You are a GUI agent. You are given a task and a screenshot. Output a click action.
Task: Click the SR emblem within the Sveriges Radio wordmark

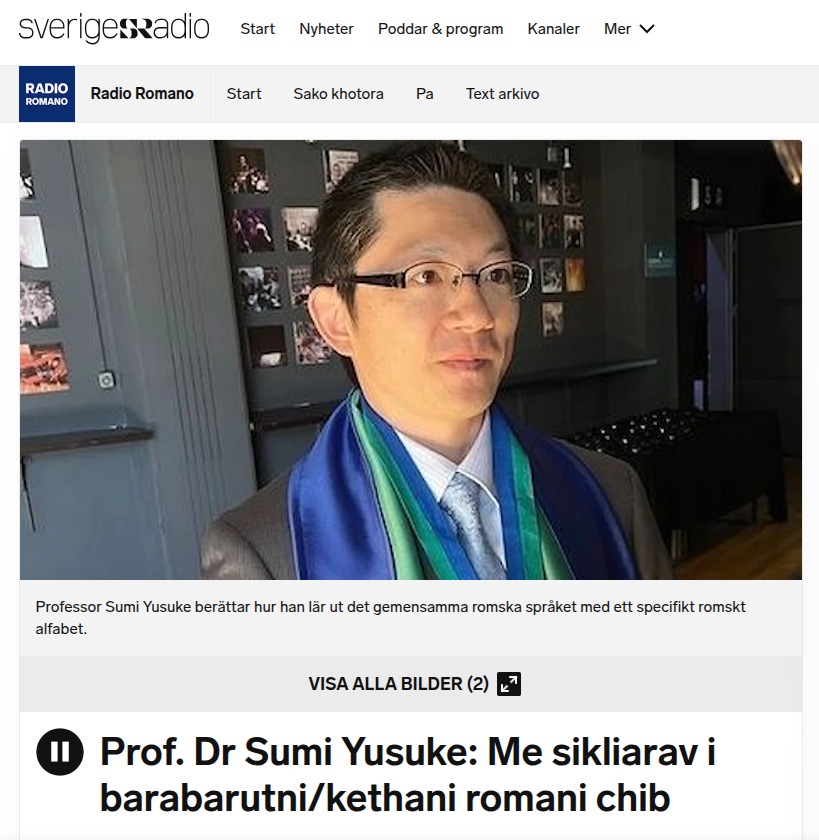(135, 28)
